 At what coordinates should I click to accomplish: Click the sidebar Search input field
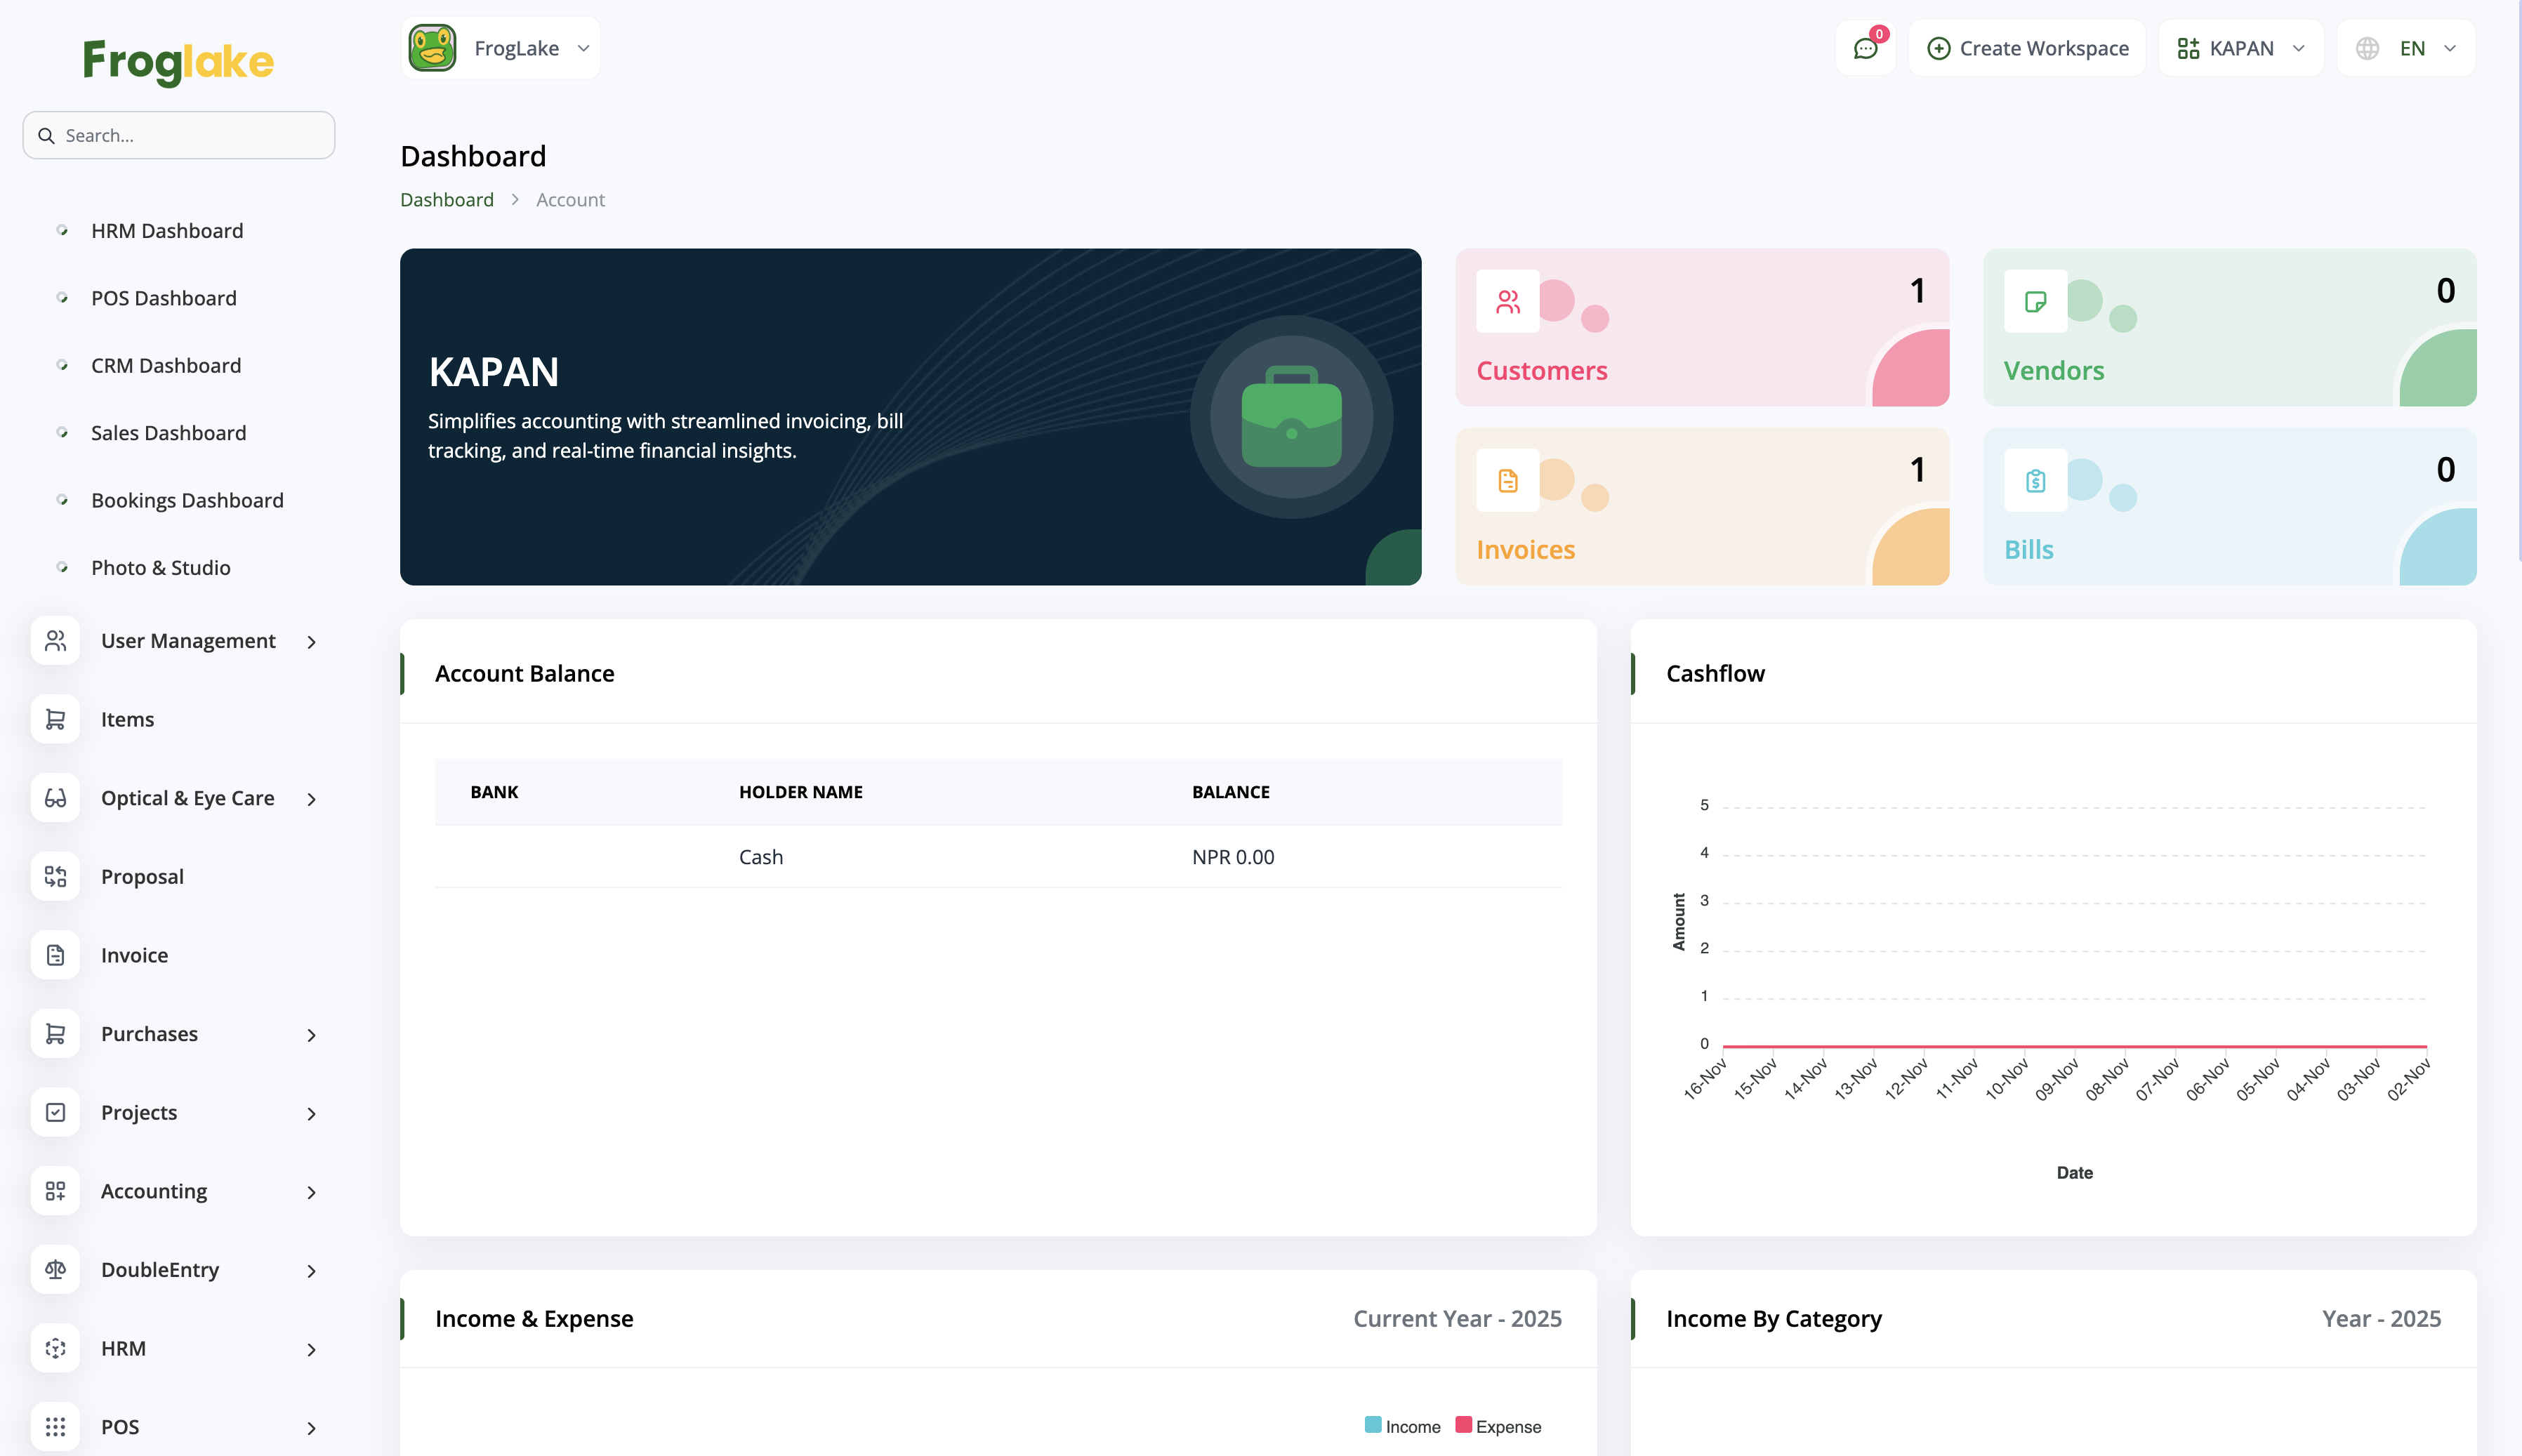pos(180,135)
